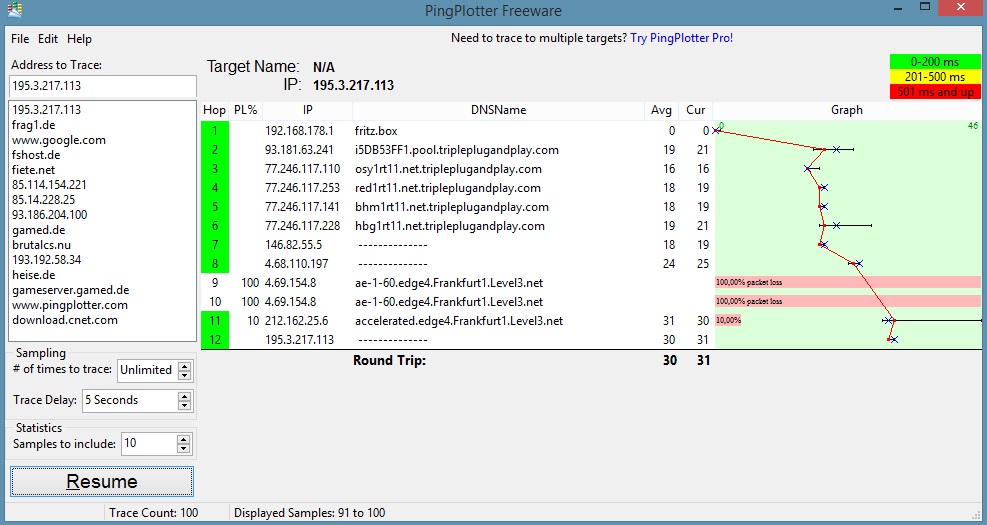987x525 pixels.
Task: Click the PL% column header
Action: [x=245, y=110]
